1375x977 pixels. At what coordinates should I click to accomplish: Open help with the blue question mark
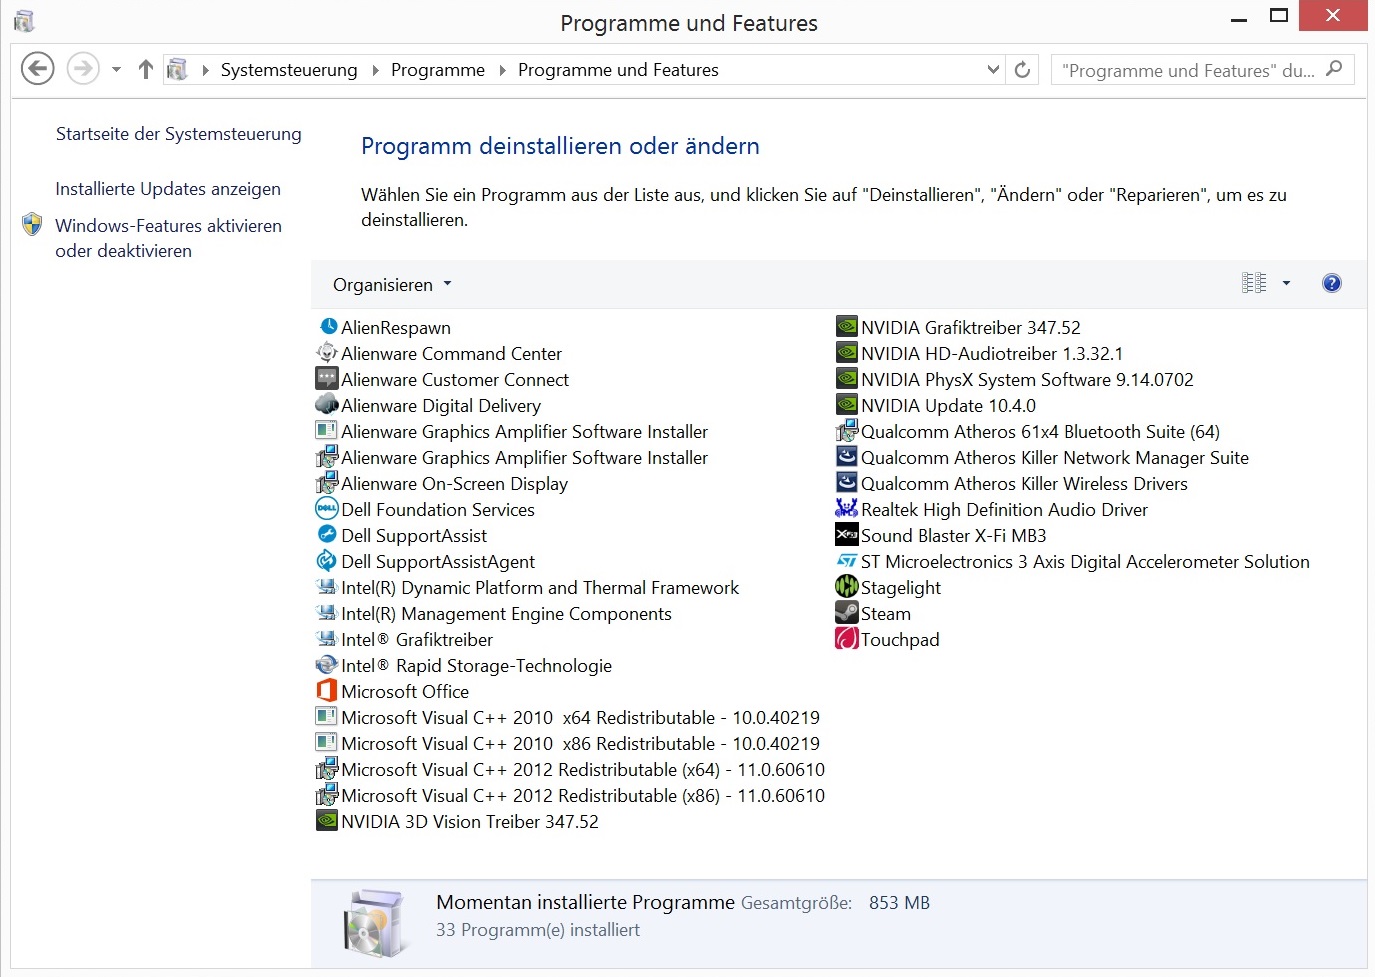point(1332,283)
